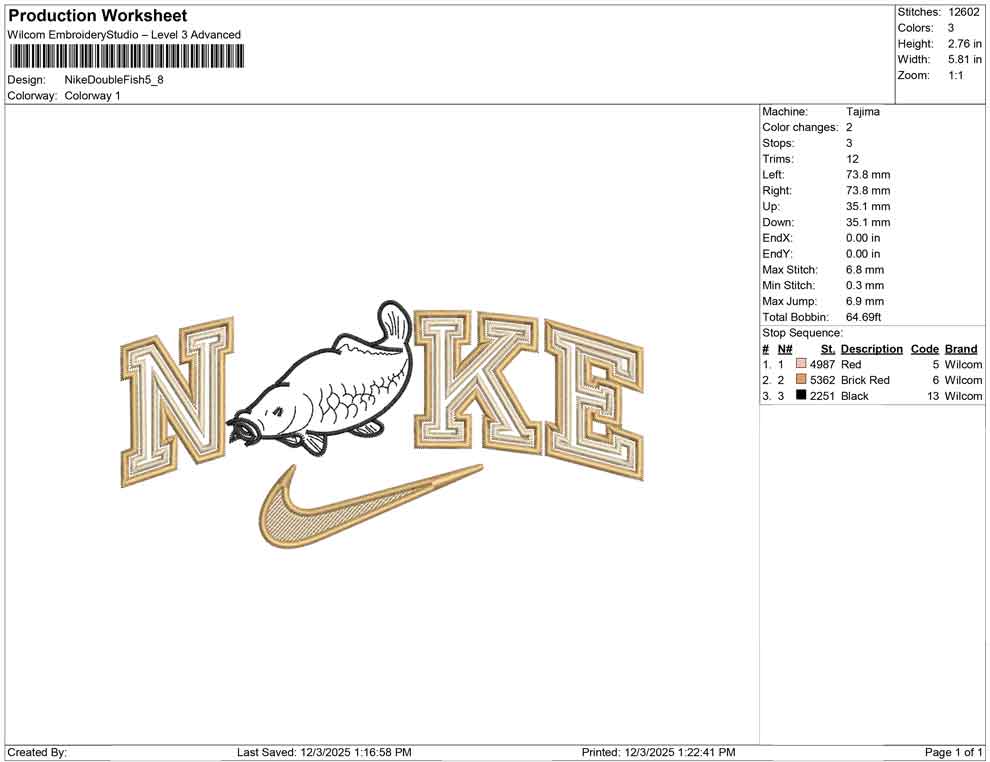This screenshot has width=990, height=762.
Task: Click the Brand column header
Action: pyautogui.click(x=961, y=348)
